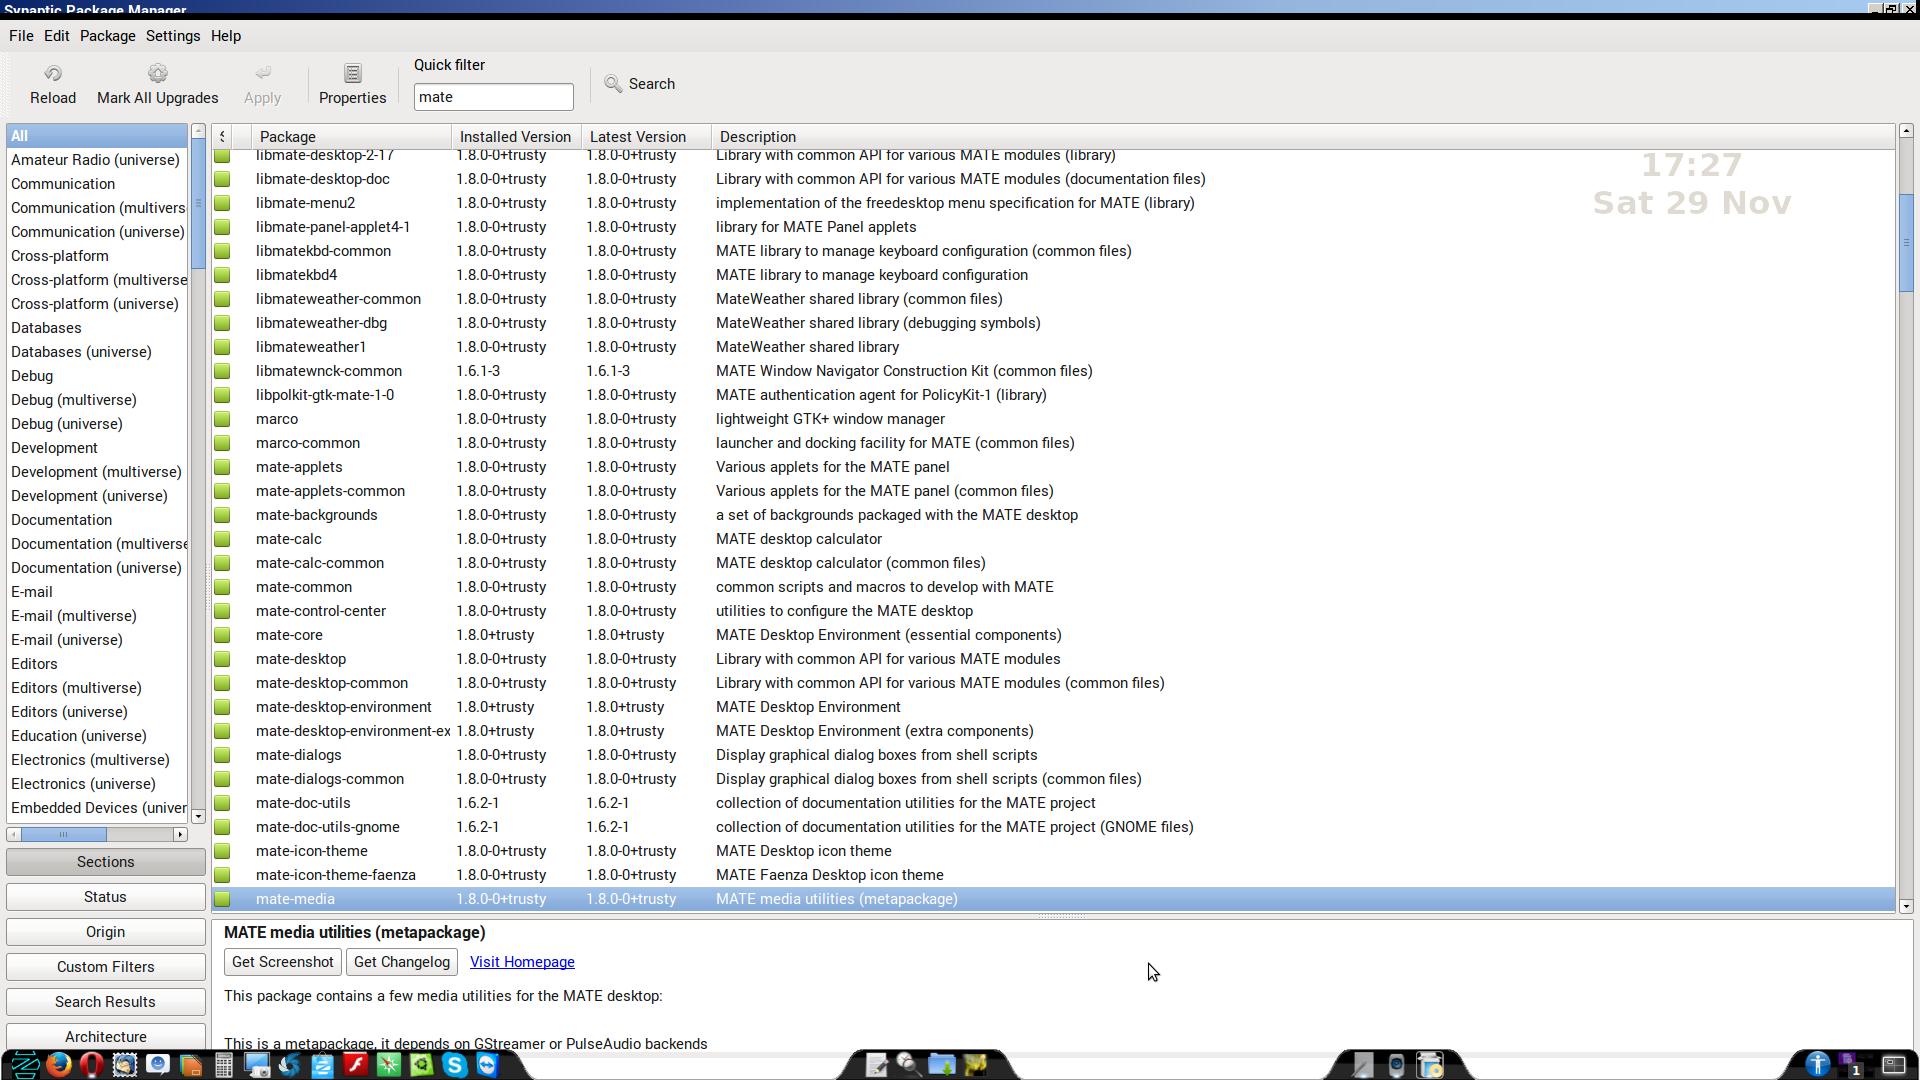This screenshot has height=1080, width=1920.
Task: Sort by the Installed Version column header
Action: [x=515, y=137]
